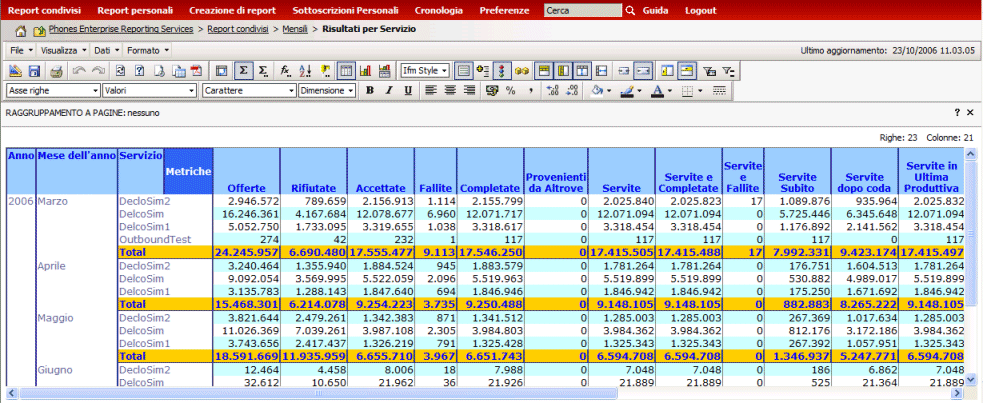Click the align left icon
983x403 pixels.
point(430,90)
